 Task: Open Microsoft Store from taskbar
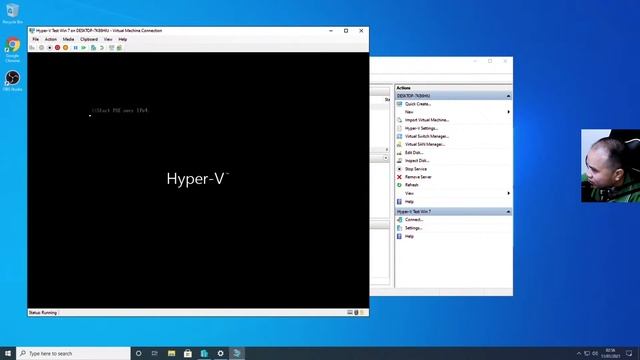188,353
